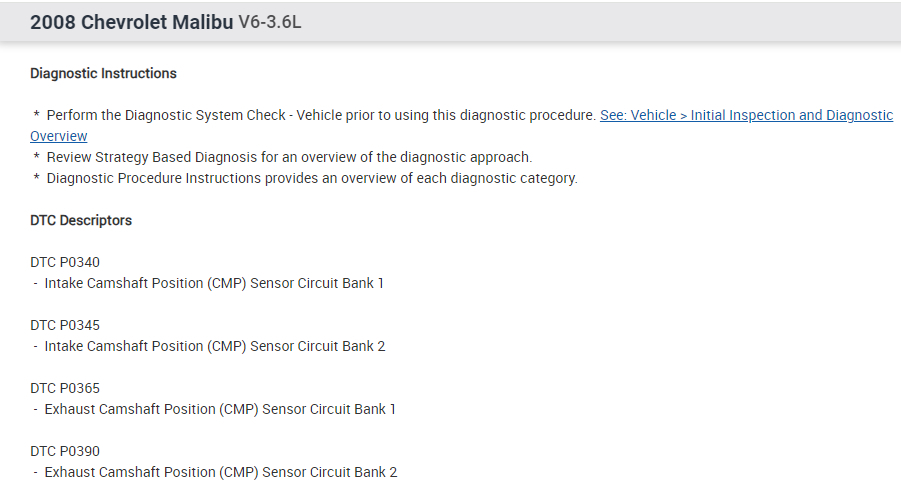901x491 pixels.
Task: Click the DTC P0390 code
Action: [x=65, y=451]
